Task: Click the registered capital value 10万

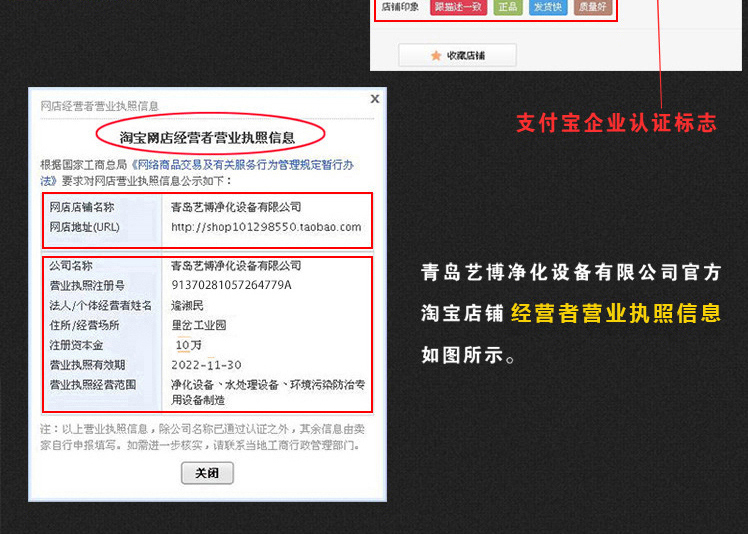Action: (189, 345)
